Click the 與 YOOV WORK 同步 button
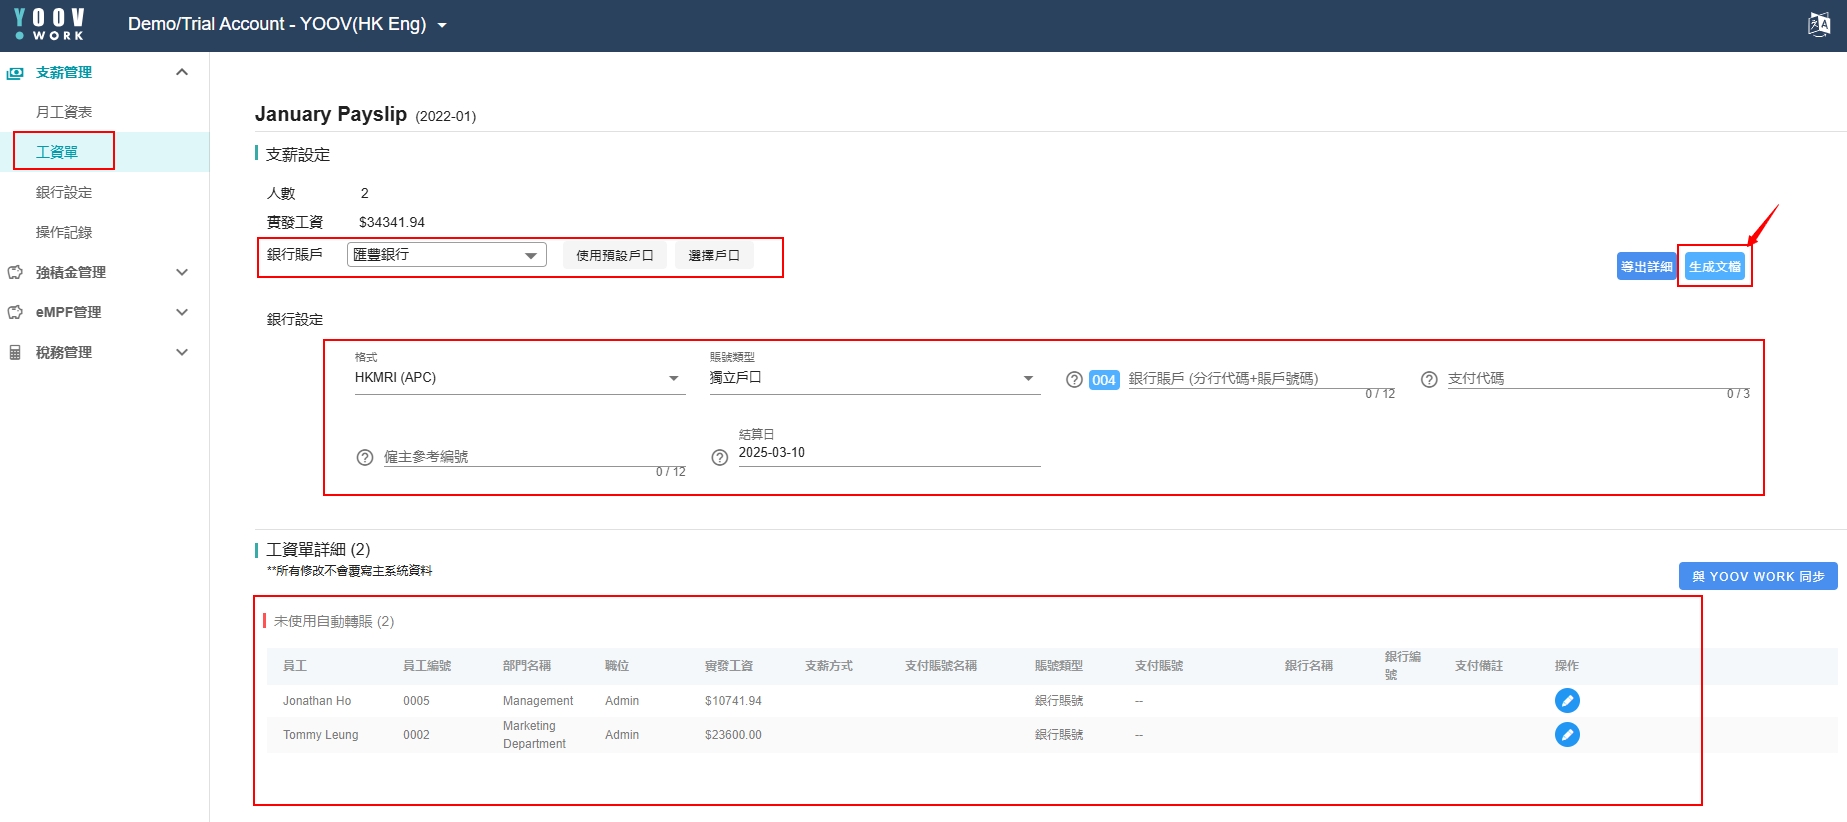The height and width of the screenshot is (822, 1847). [1757, 576]
